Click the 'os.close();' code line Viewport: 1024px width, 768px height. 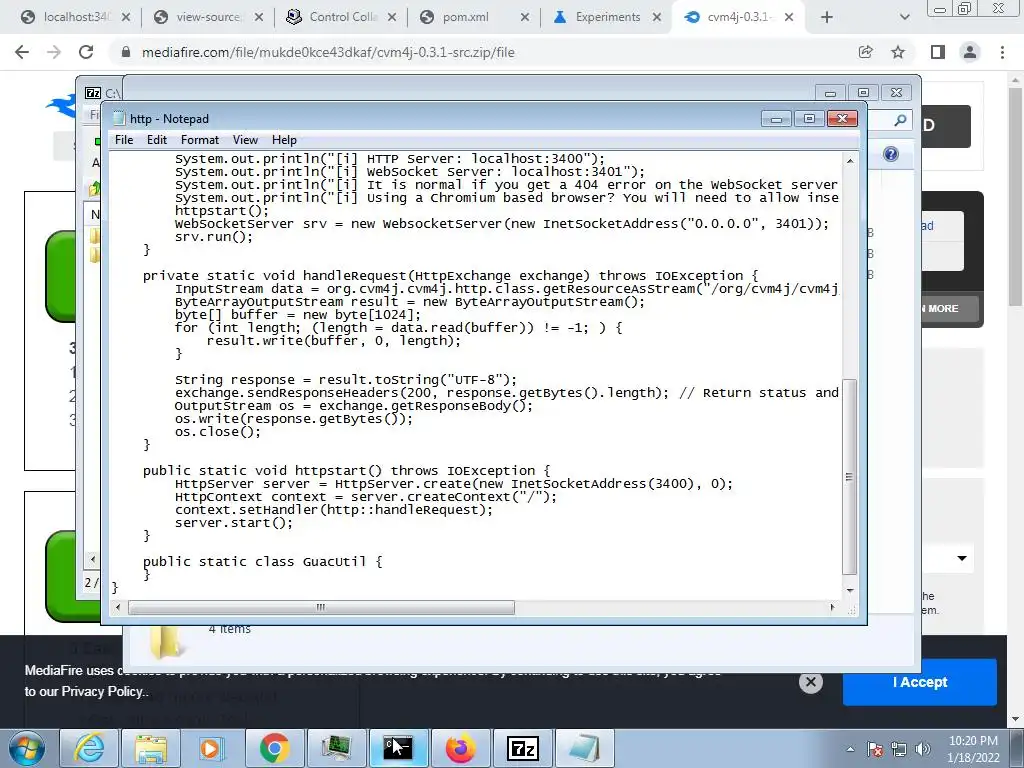[217, 431]
